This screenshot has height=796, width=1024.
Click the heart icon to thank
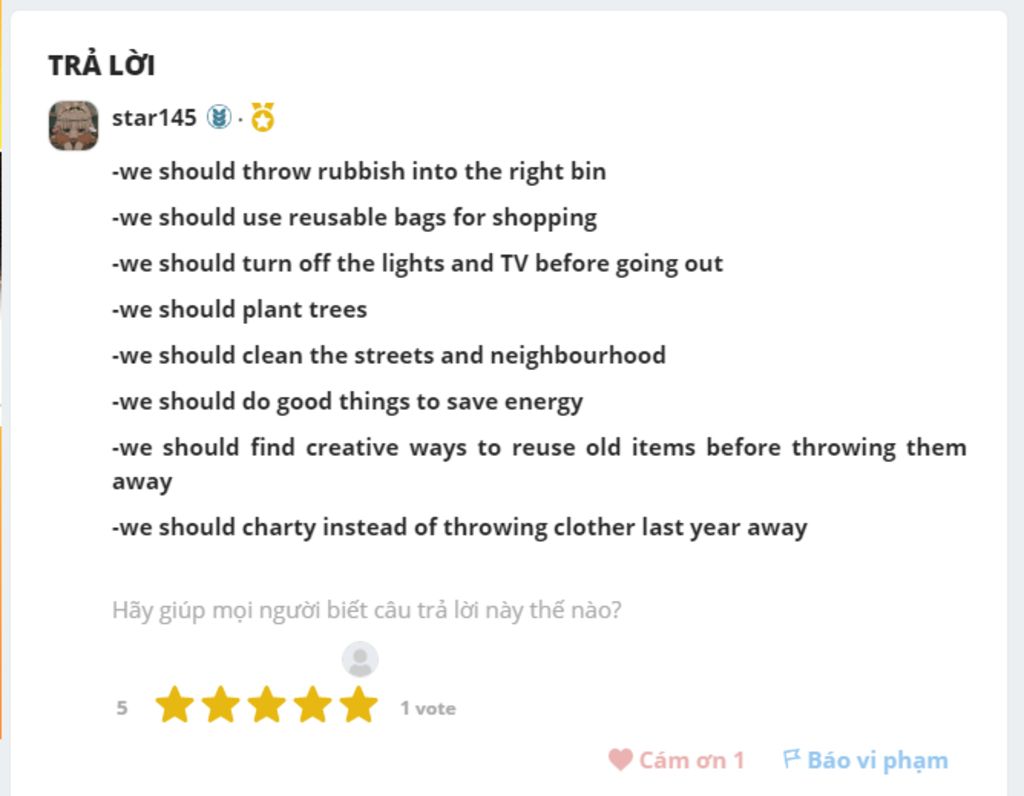pyautogui.click(x=620, y=759)
